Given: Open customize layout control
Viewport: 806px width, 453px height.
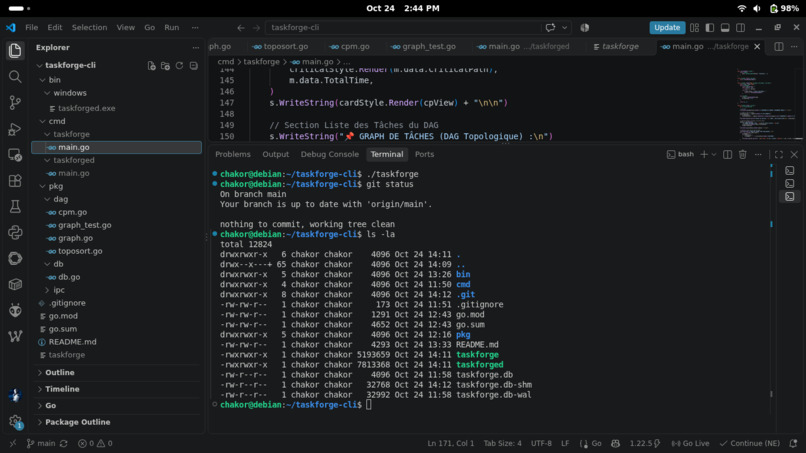Looking at the screenshot, I should click(694, 28).
